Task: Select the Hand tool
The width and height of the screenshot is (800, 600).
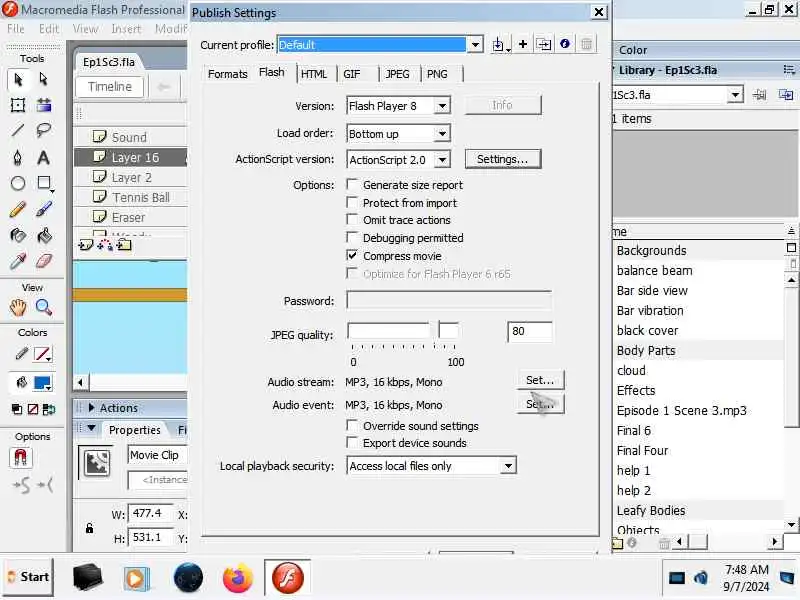Action: (18, 308)
